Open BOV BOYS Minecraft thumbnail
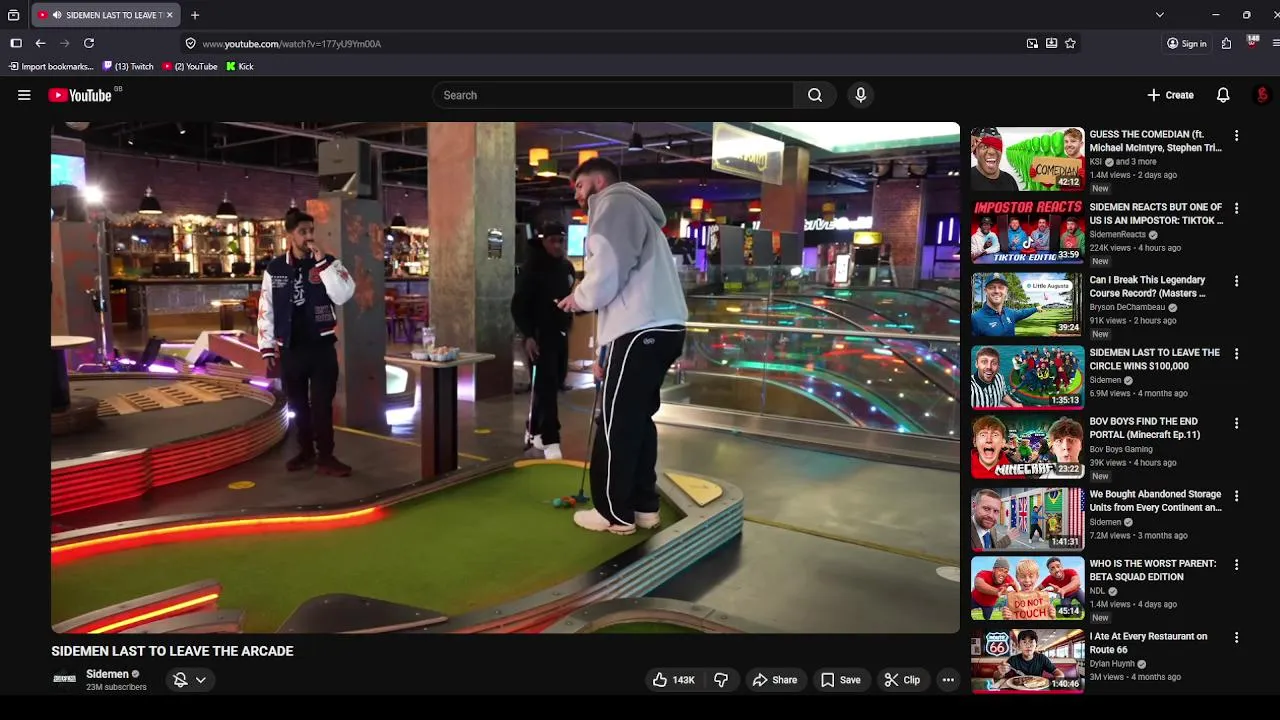This screenshot has width=1280, height=720. tap(1027, 448)
